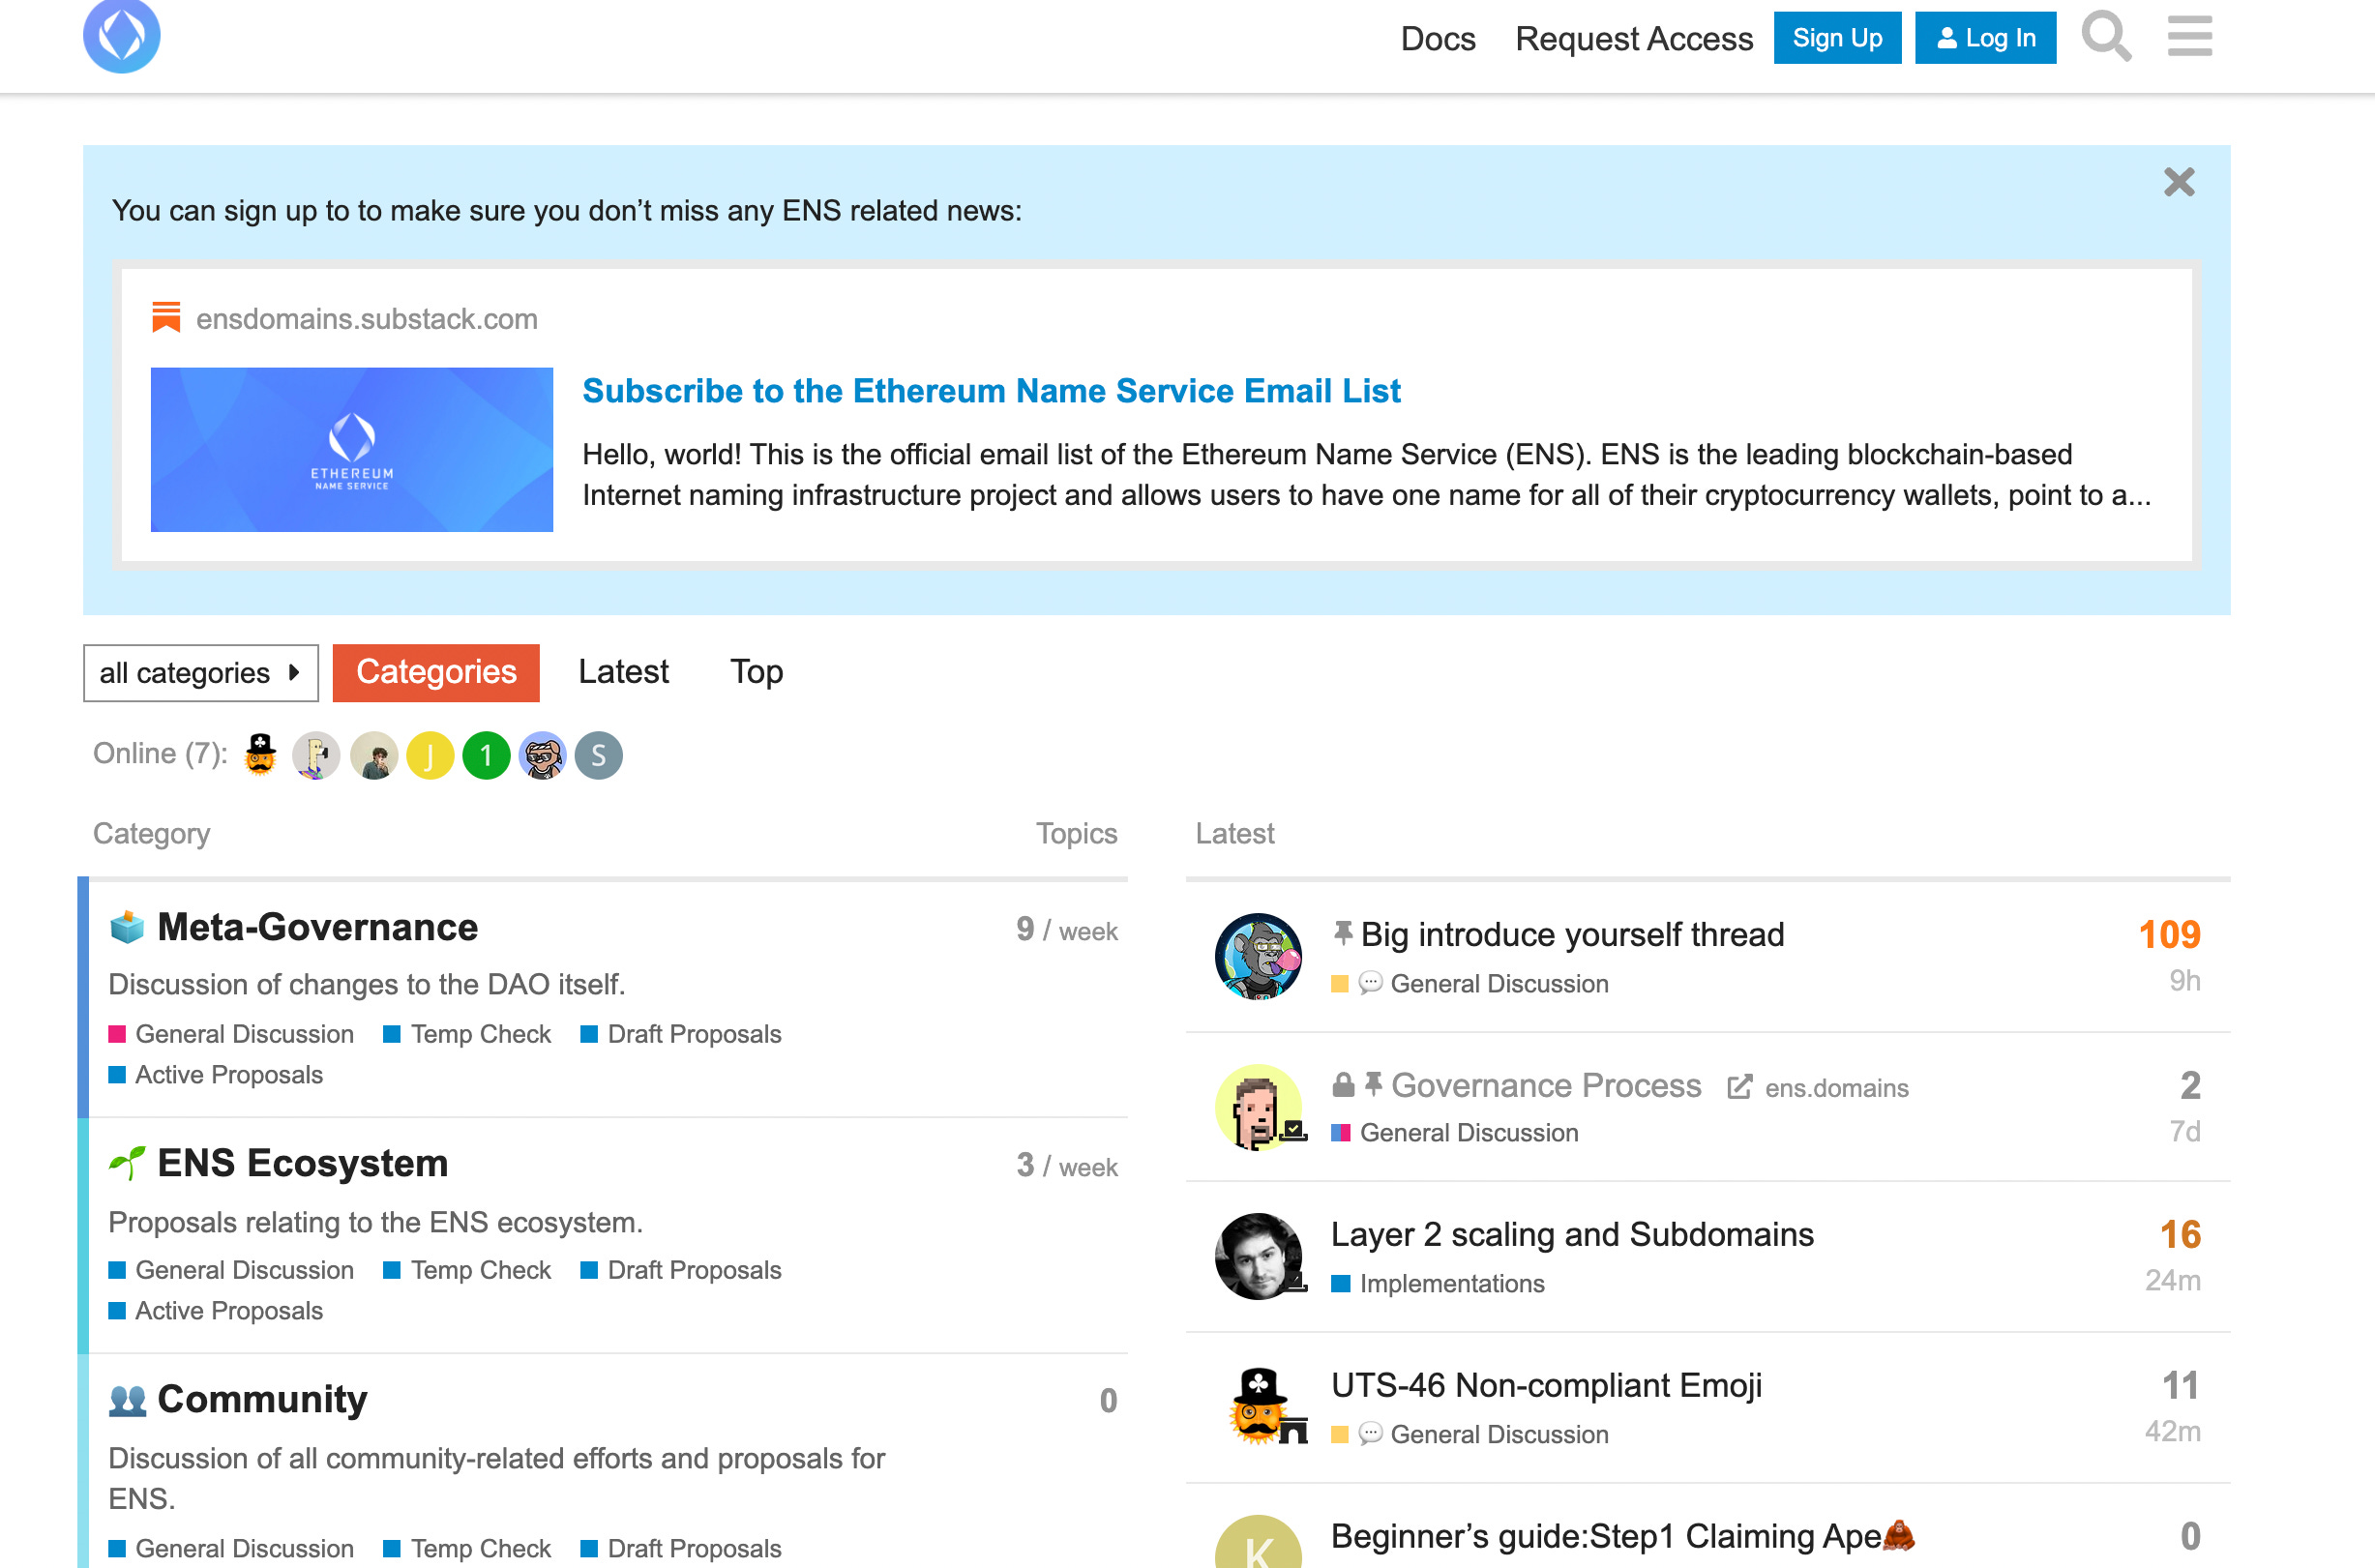
Task: Switch to the Top tab
Action: point(756,672)
